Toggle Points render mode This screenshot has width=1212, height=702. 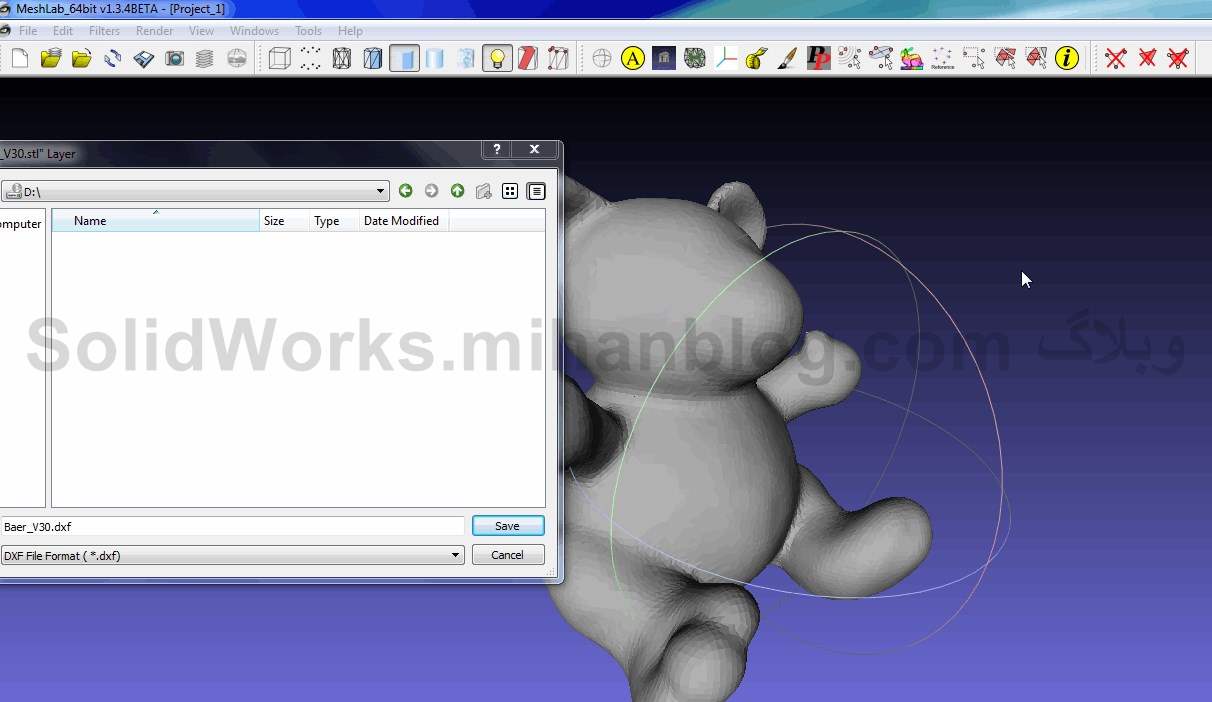(x=311, y=59)
